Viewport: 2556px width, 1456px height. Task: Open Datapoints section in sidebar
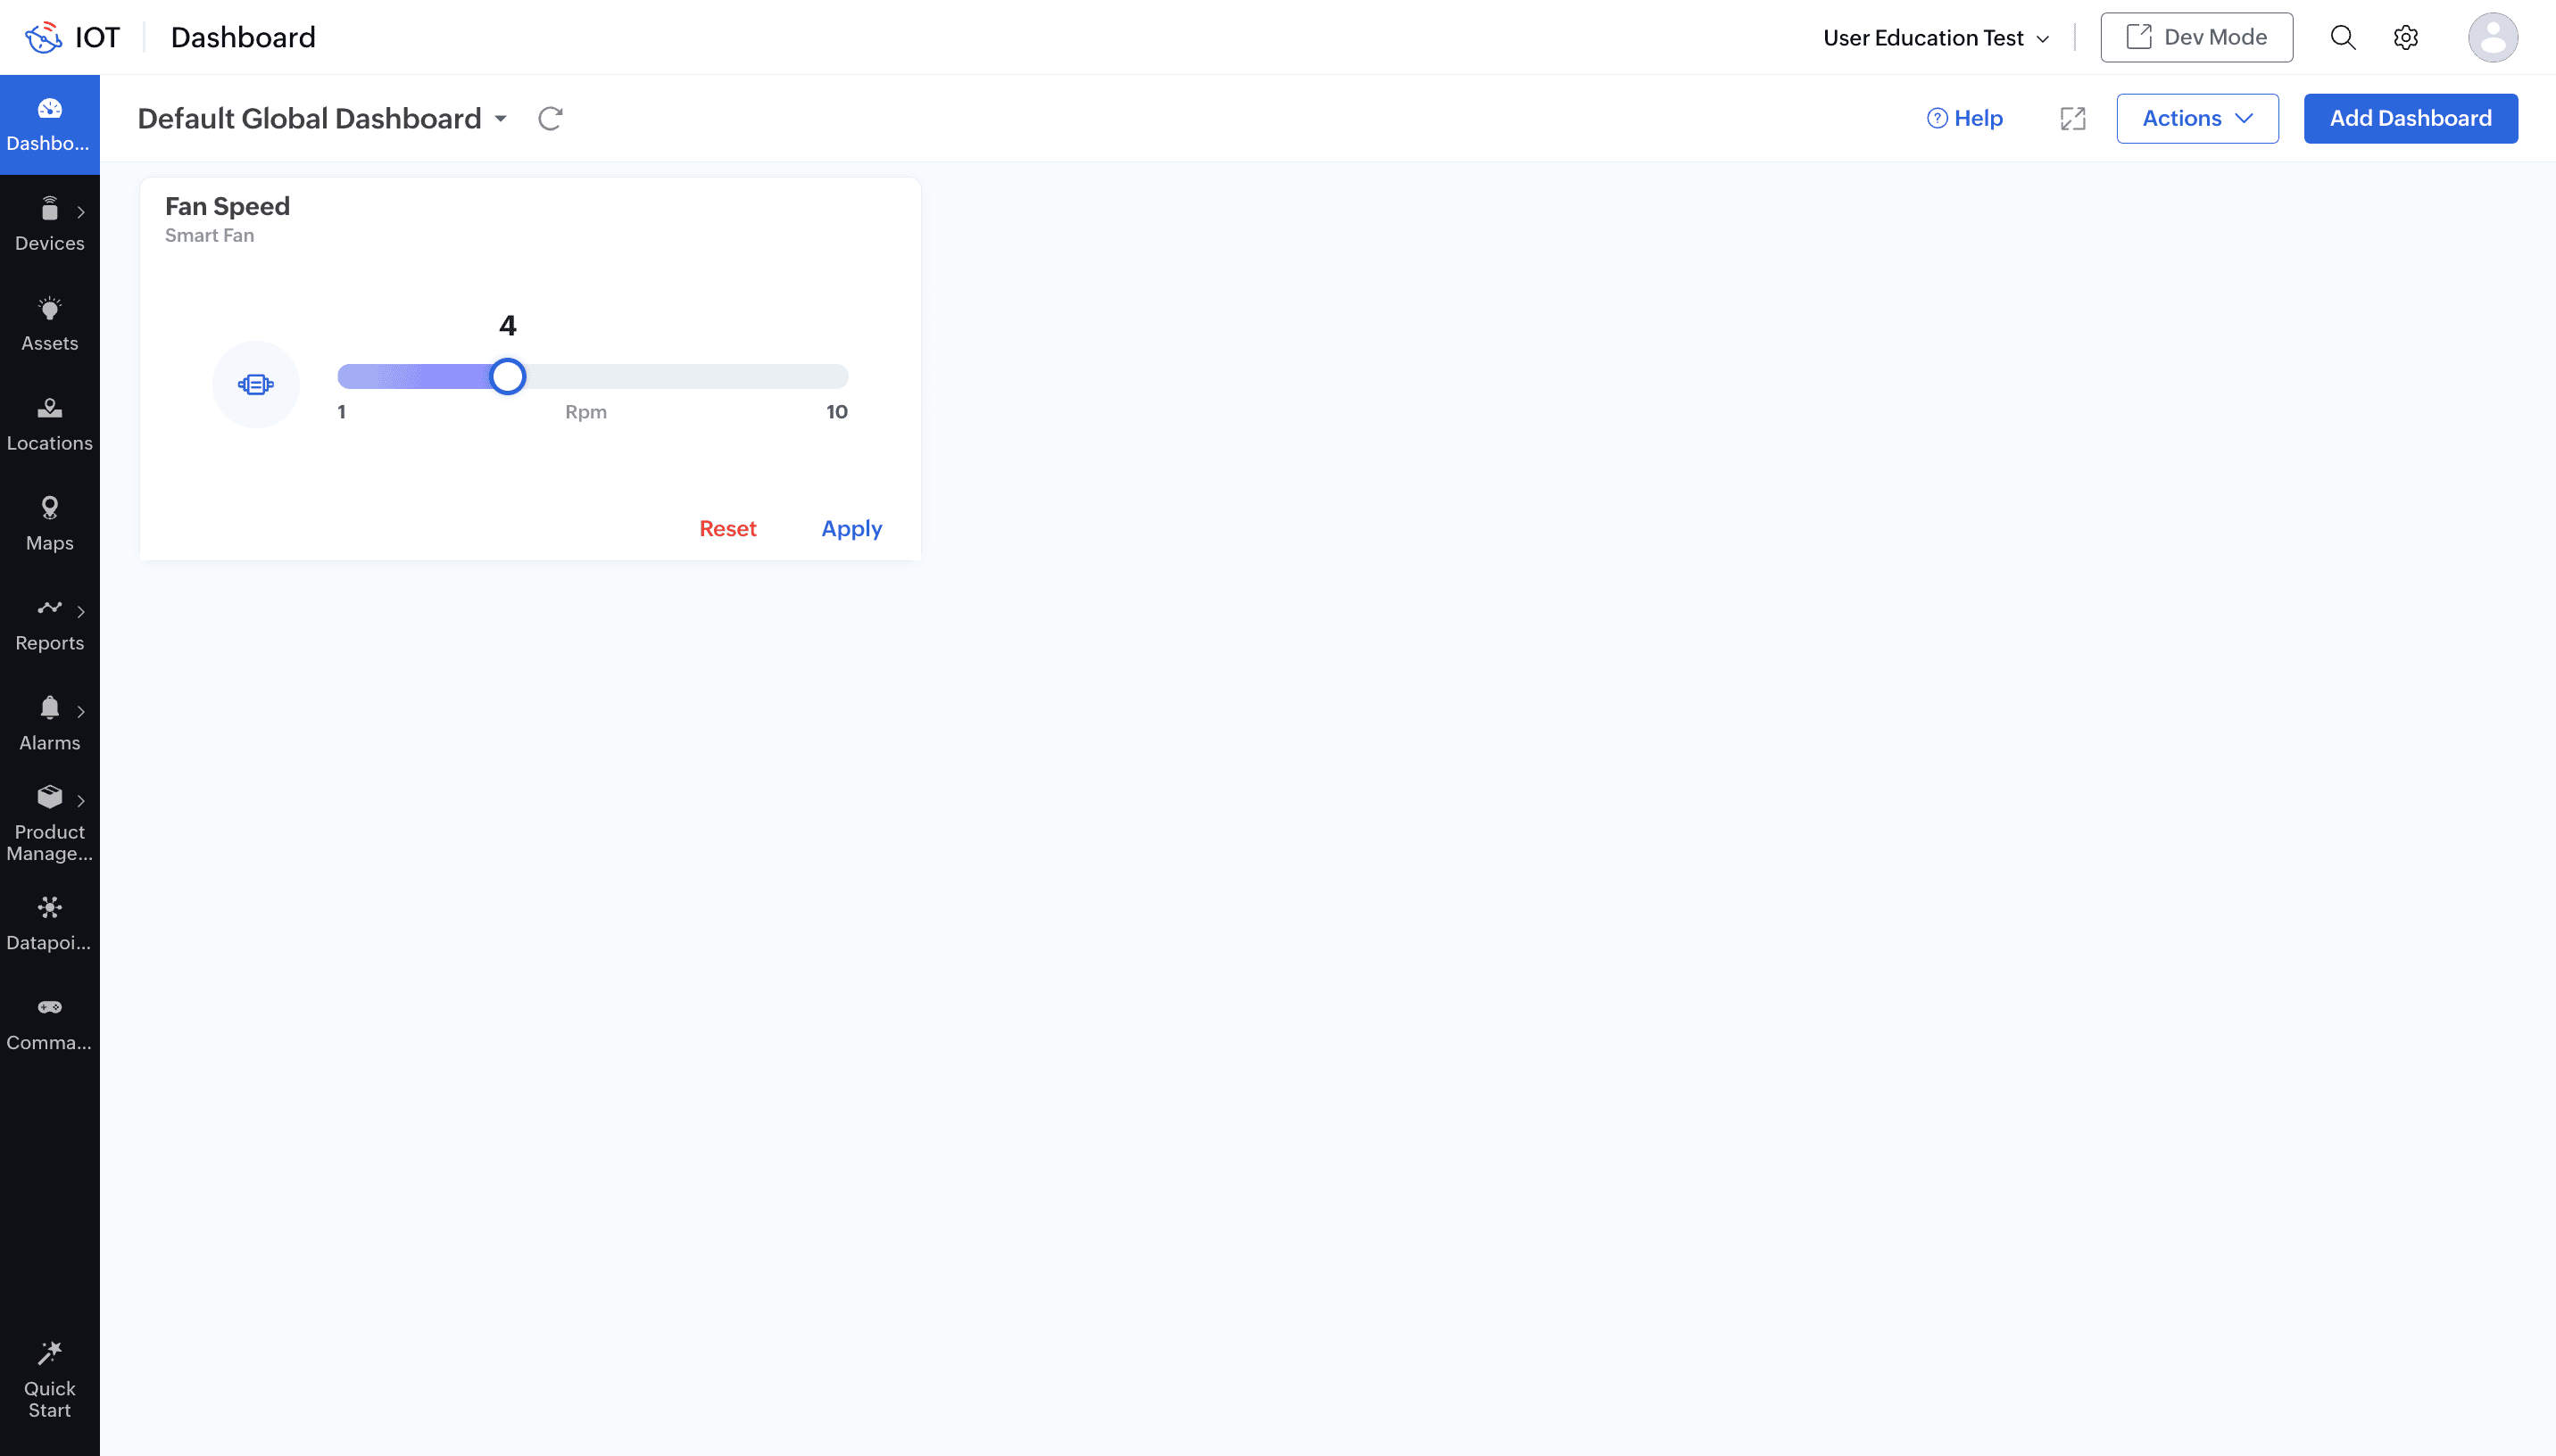click(x=49, y=923)
